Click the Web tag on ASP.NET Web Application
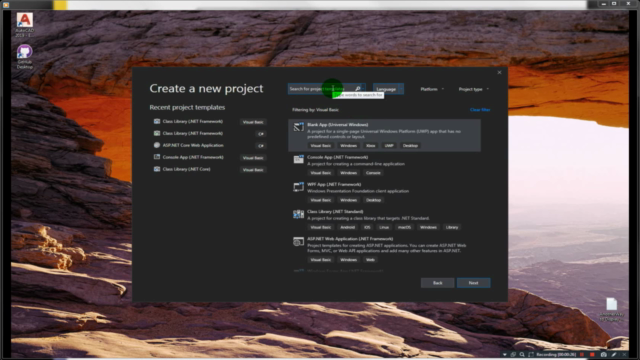The image size is (640, 360). [370, 260]
